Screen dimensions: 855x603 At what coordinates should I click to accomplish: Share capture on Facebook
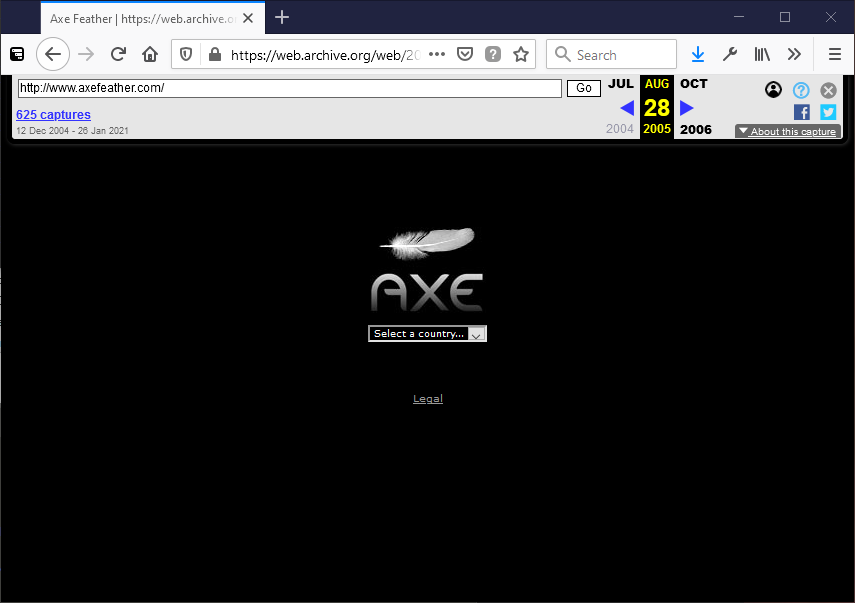pyautogui.click(x=802, y=112)
